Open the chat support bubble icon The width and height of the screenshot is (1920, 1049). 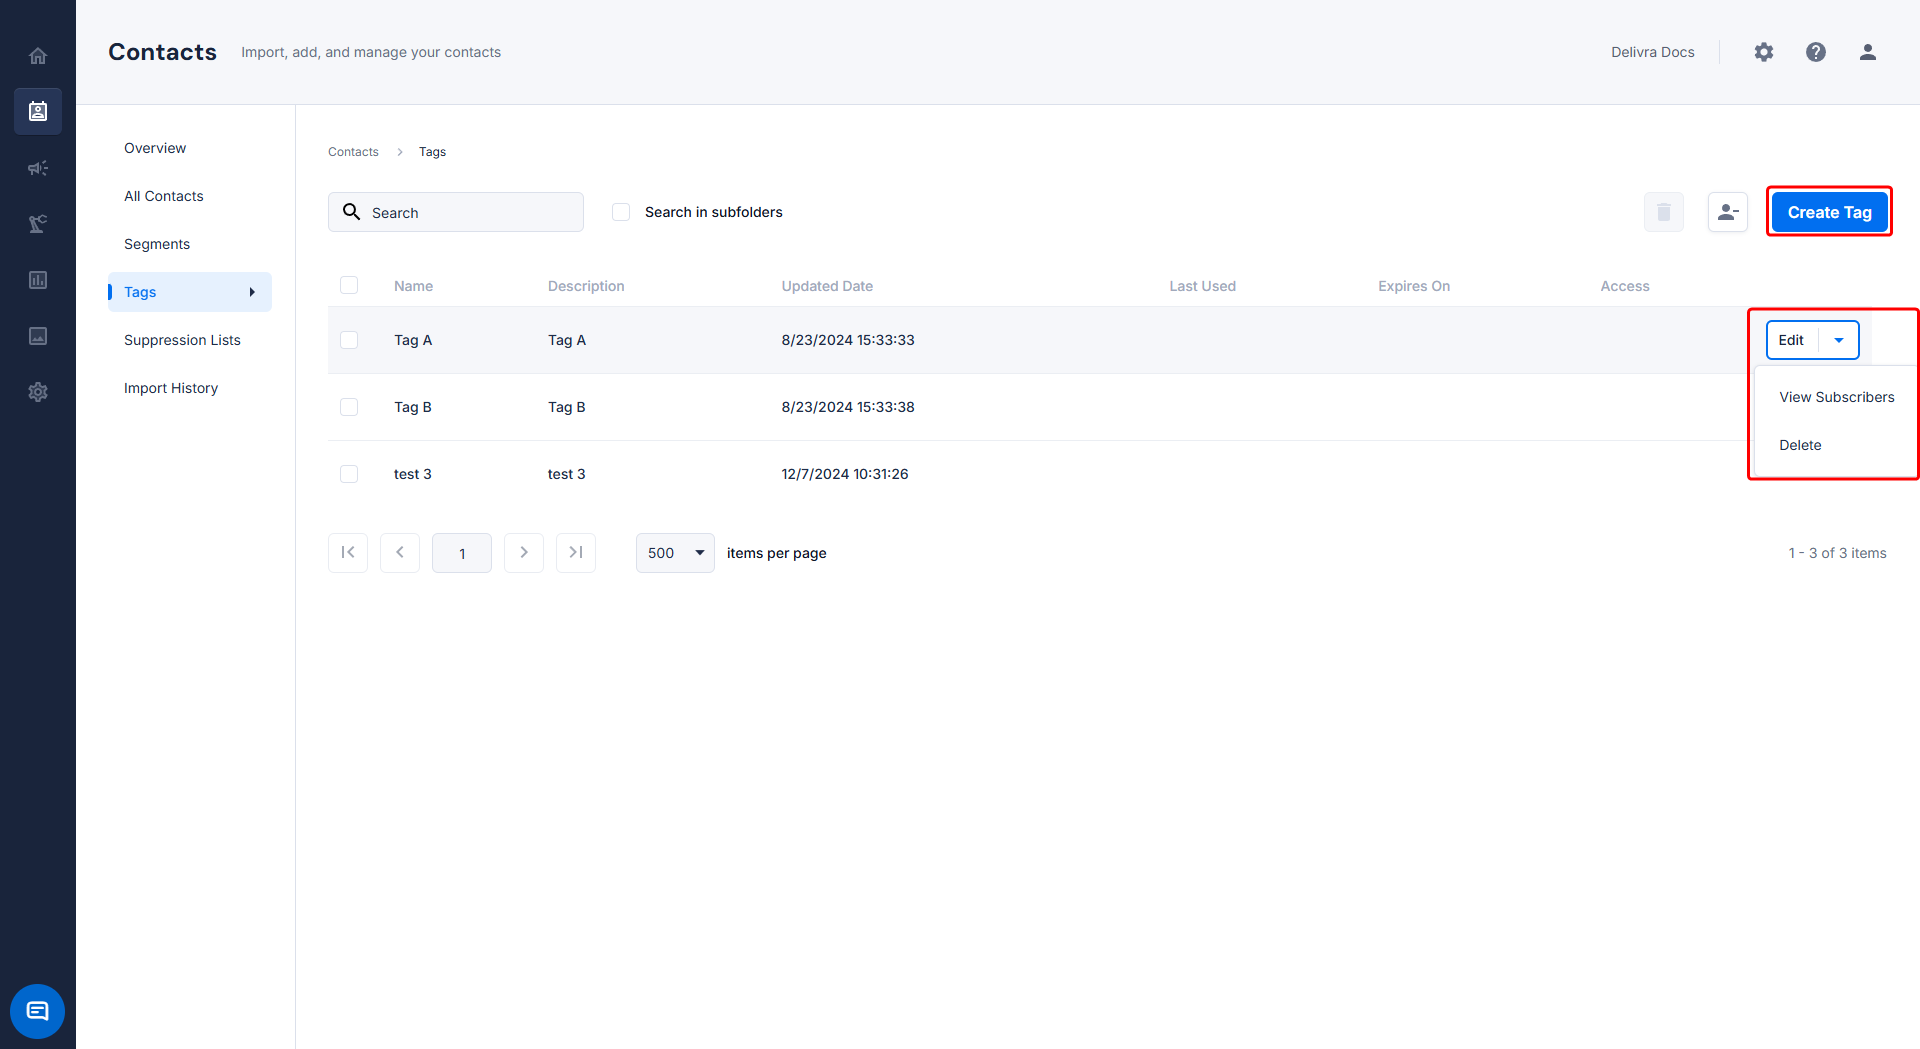click(x=38, y=1011)
